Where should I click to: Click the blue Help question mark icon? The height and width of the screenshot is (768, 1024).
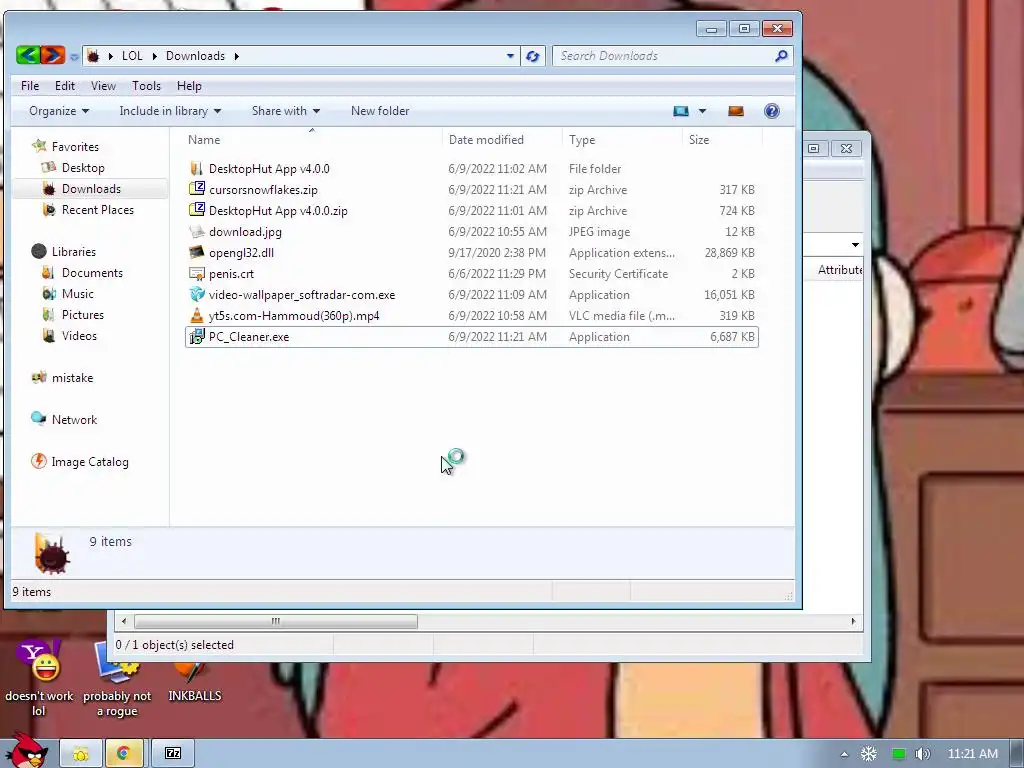pos(771,111)
